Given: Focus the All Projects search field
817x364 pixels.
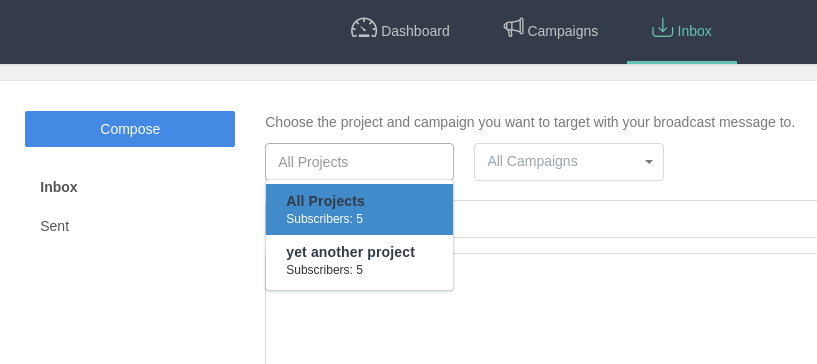Looking at the screenshot, I should point(360,162).
